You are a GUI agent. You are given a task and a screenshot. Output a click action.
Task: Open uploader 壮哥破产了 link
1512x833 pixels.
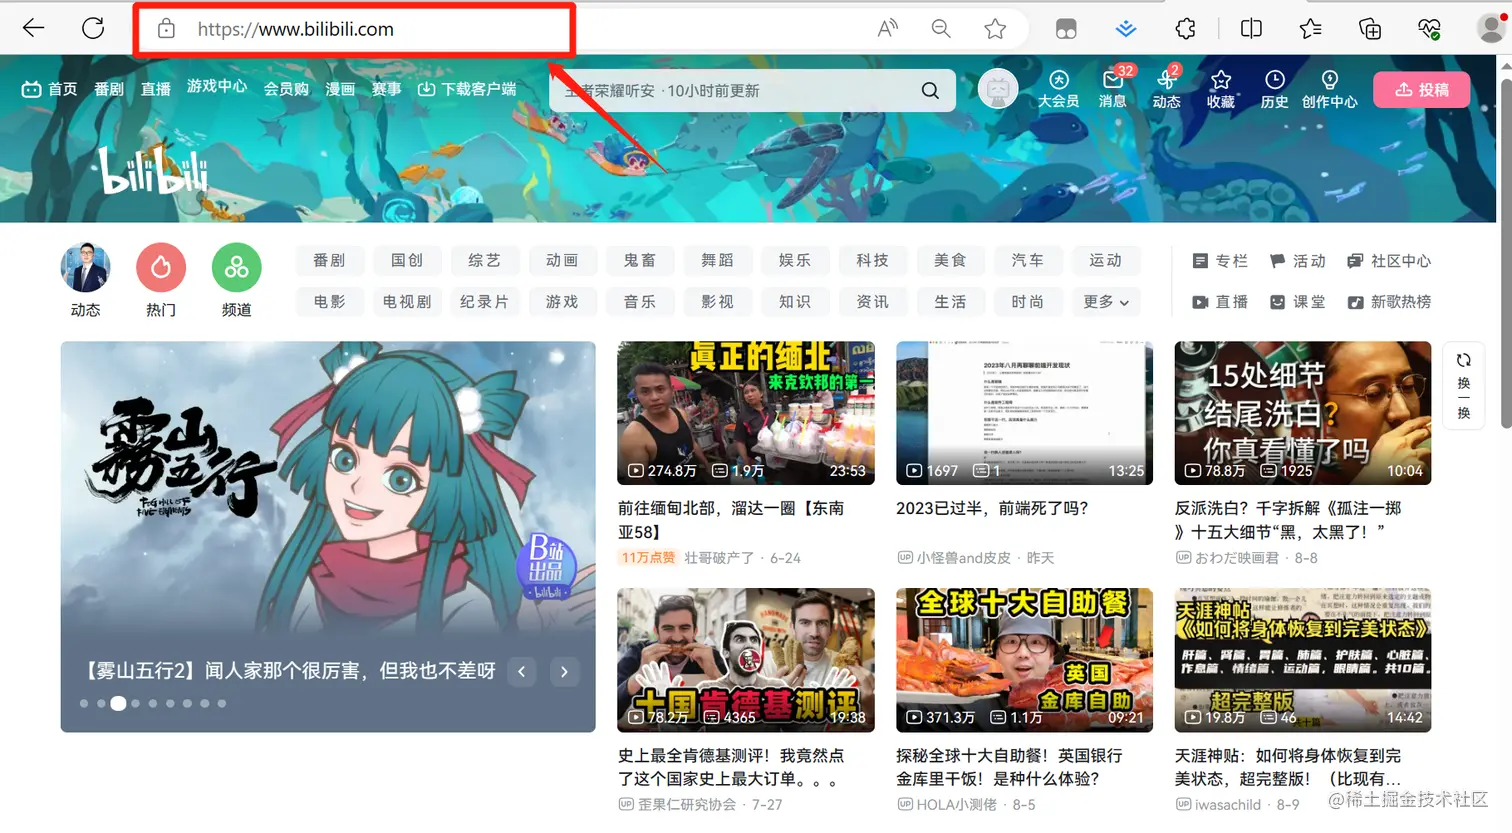(x=719, y=558)
